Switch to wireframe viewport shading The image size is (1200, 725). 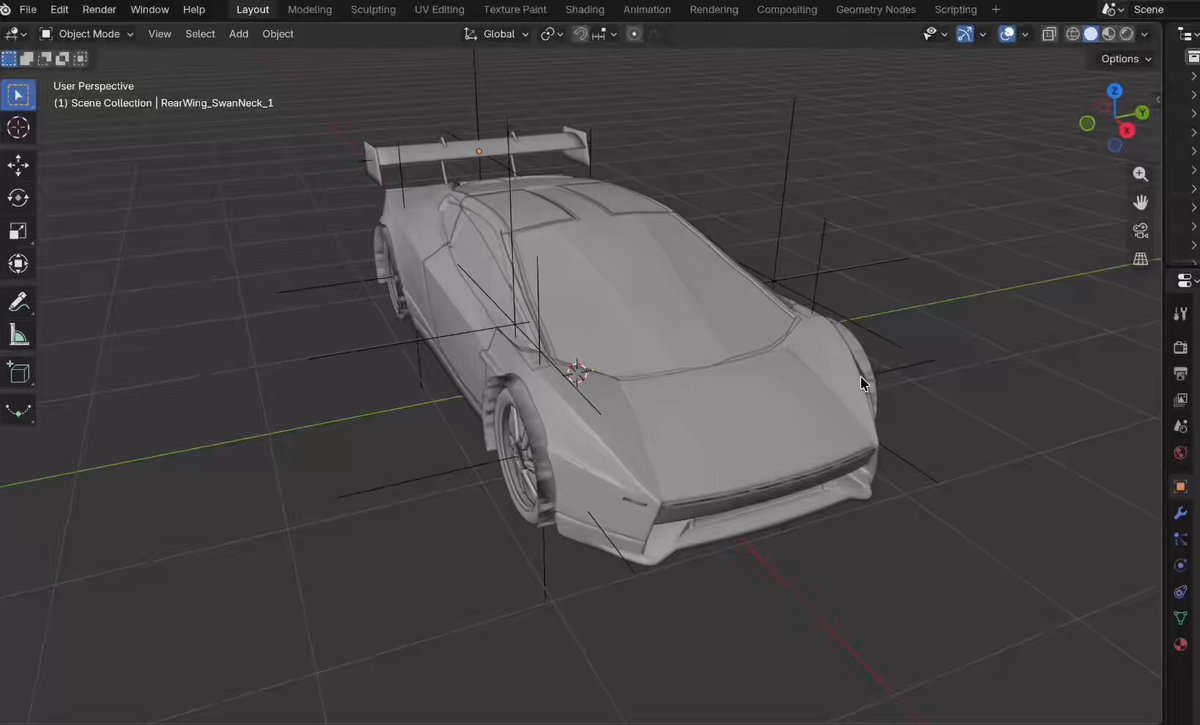(1073, 34)
